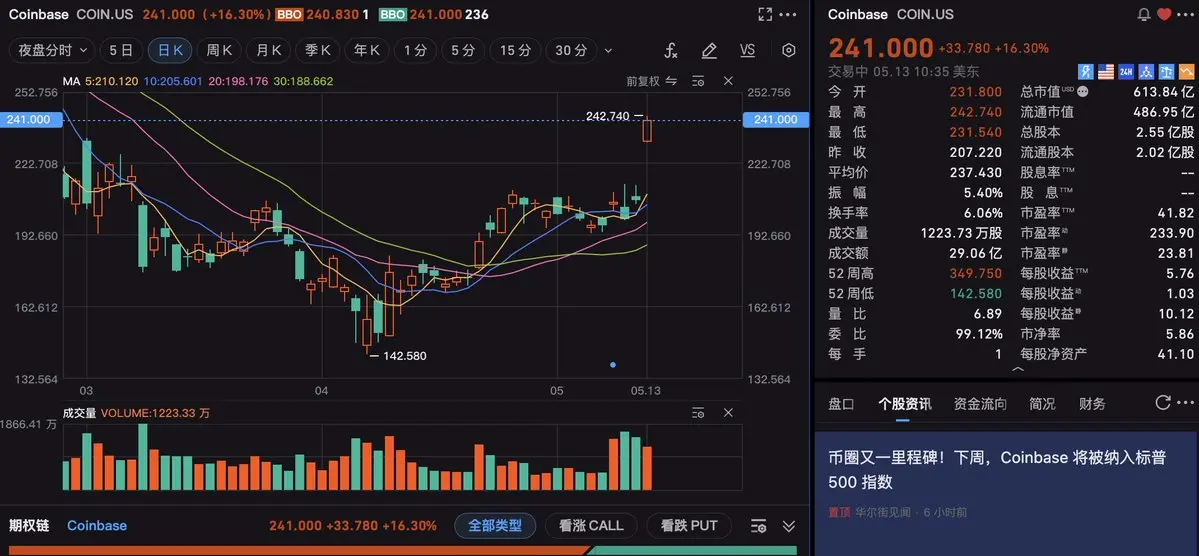Click the VOLUME:1223.33 万 label
The width and height of the screenshot is (1199, 556).
[155, 413]
